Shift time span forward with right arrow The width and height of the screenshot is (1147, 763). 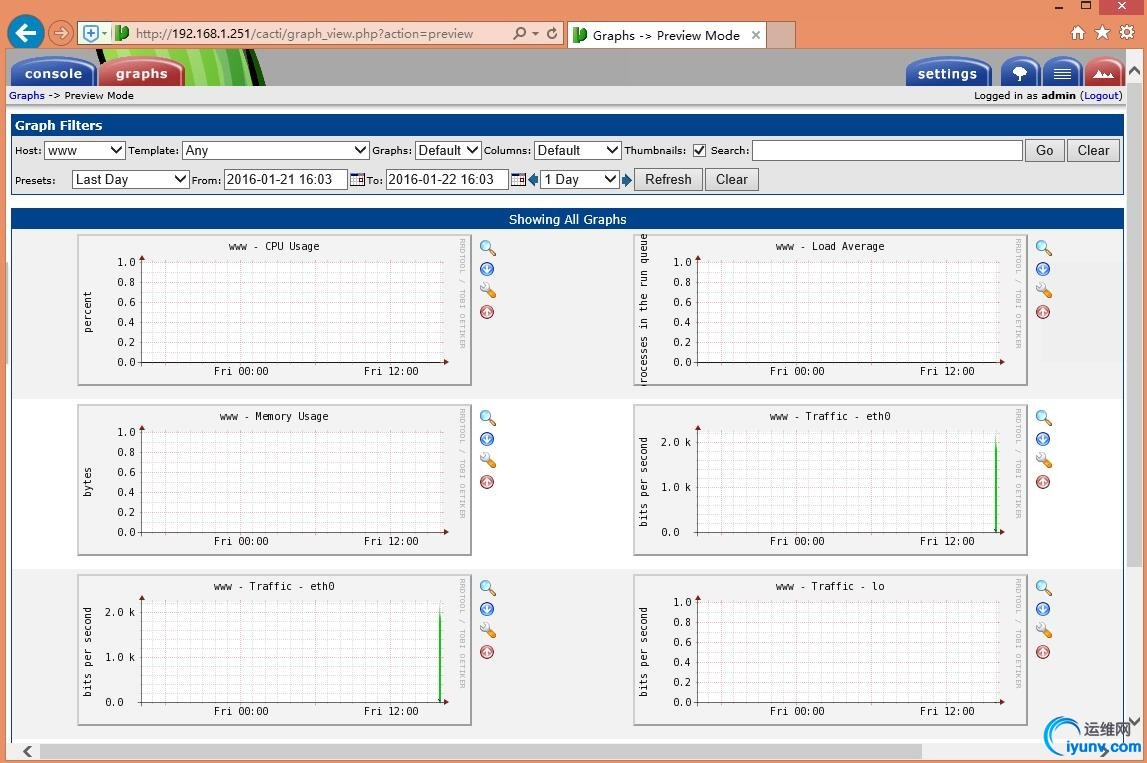click(x=627, y=180)
